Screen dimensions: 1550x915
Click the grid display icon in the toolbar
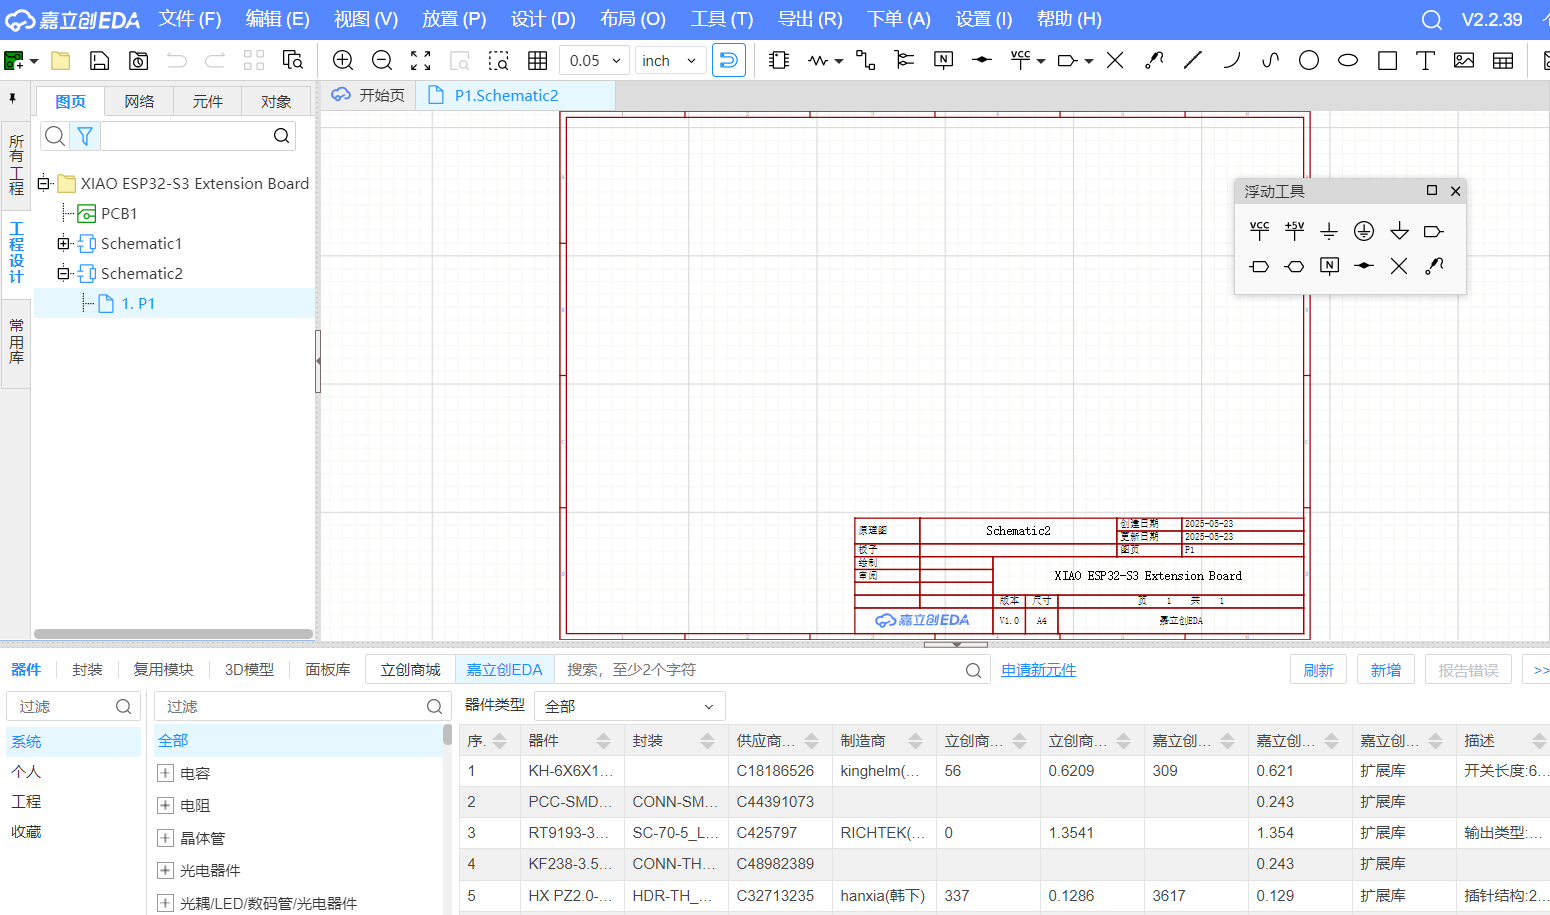(x=538, y=60)
